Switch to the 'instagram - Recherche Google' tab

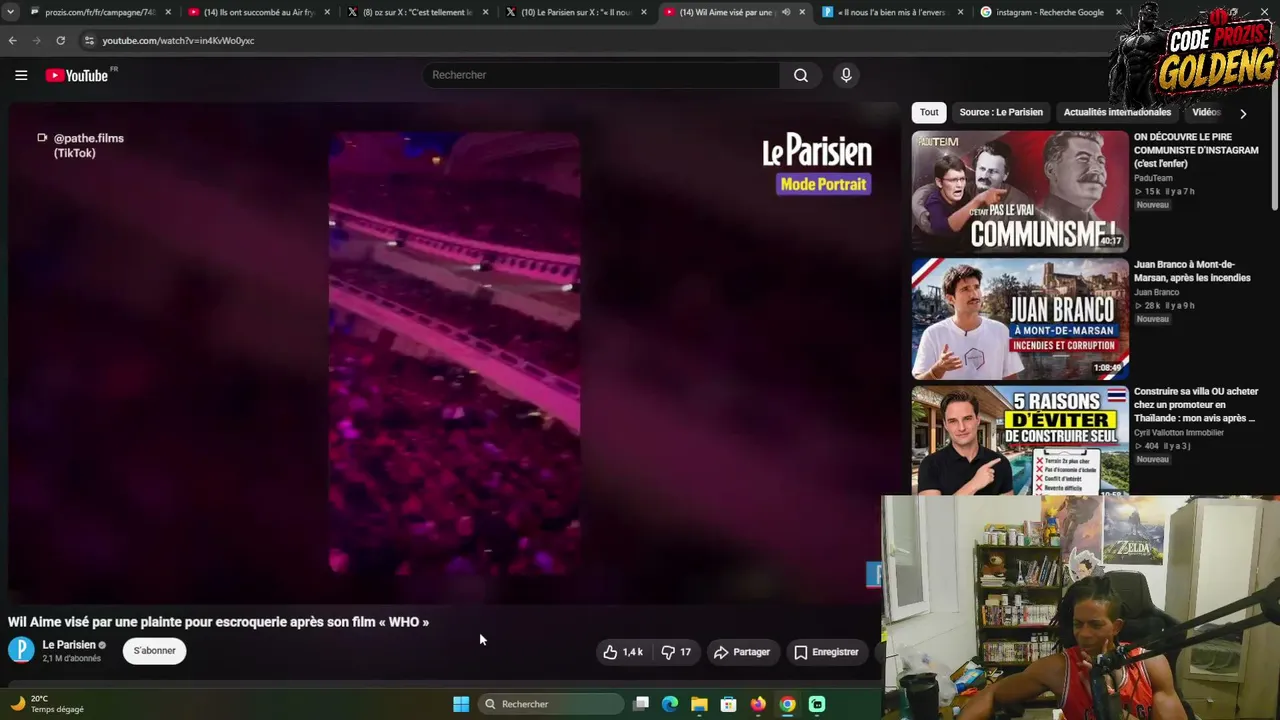(x=1051, y=12)
